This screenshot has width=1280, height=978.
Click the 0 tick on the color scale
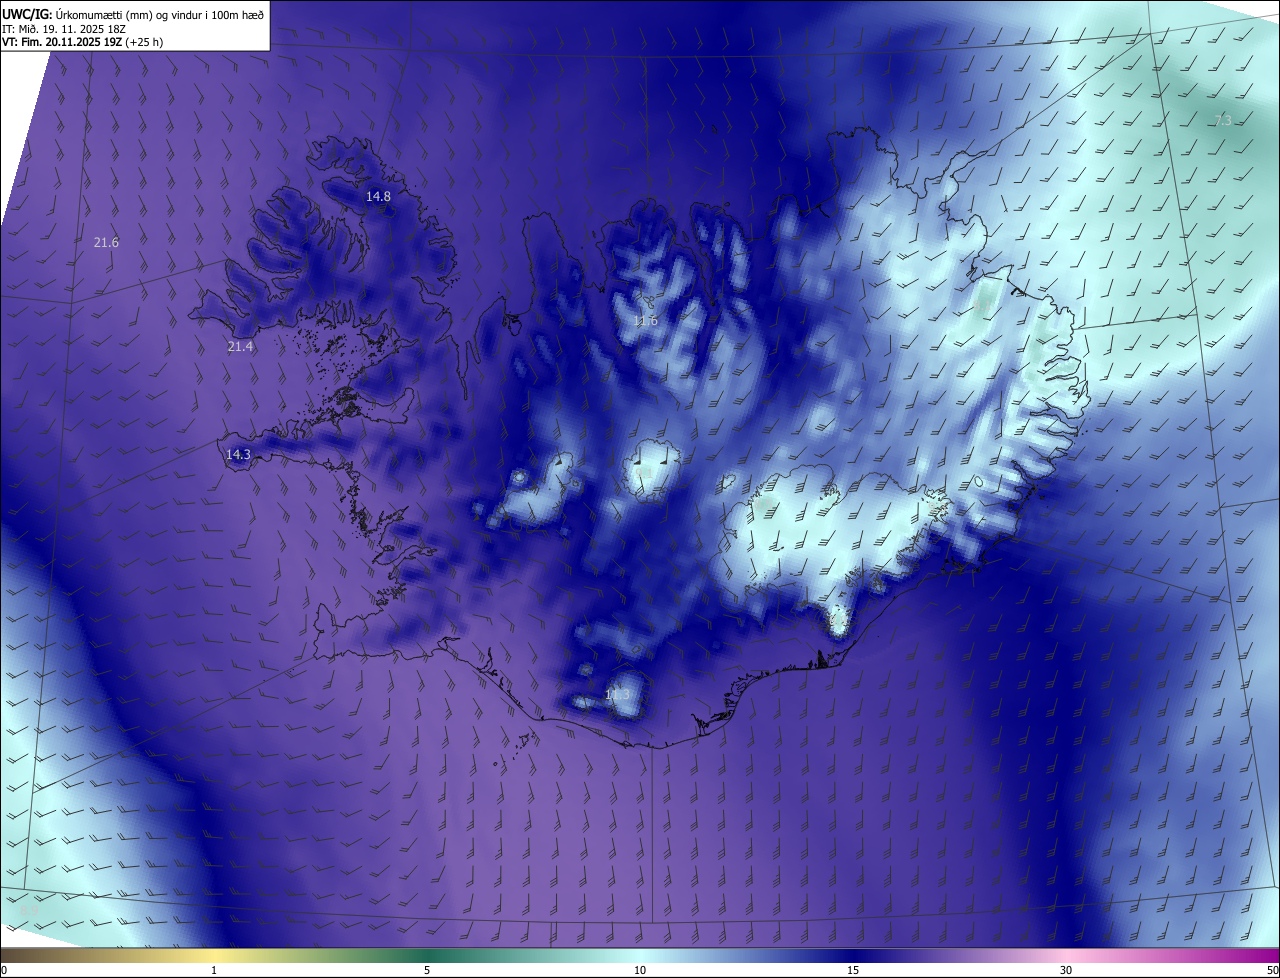(x=4, y=971)
